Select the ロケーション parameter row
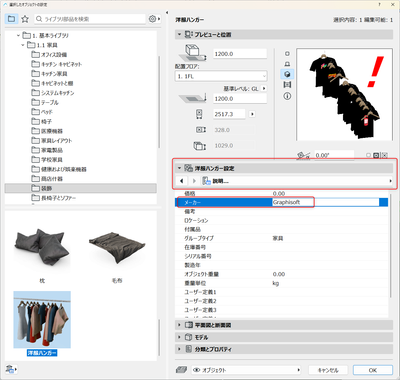Image resolution: width=400 pixels, height=380 pixels. tap(282, 220)
